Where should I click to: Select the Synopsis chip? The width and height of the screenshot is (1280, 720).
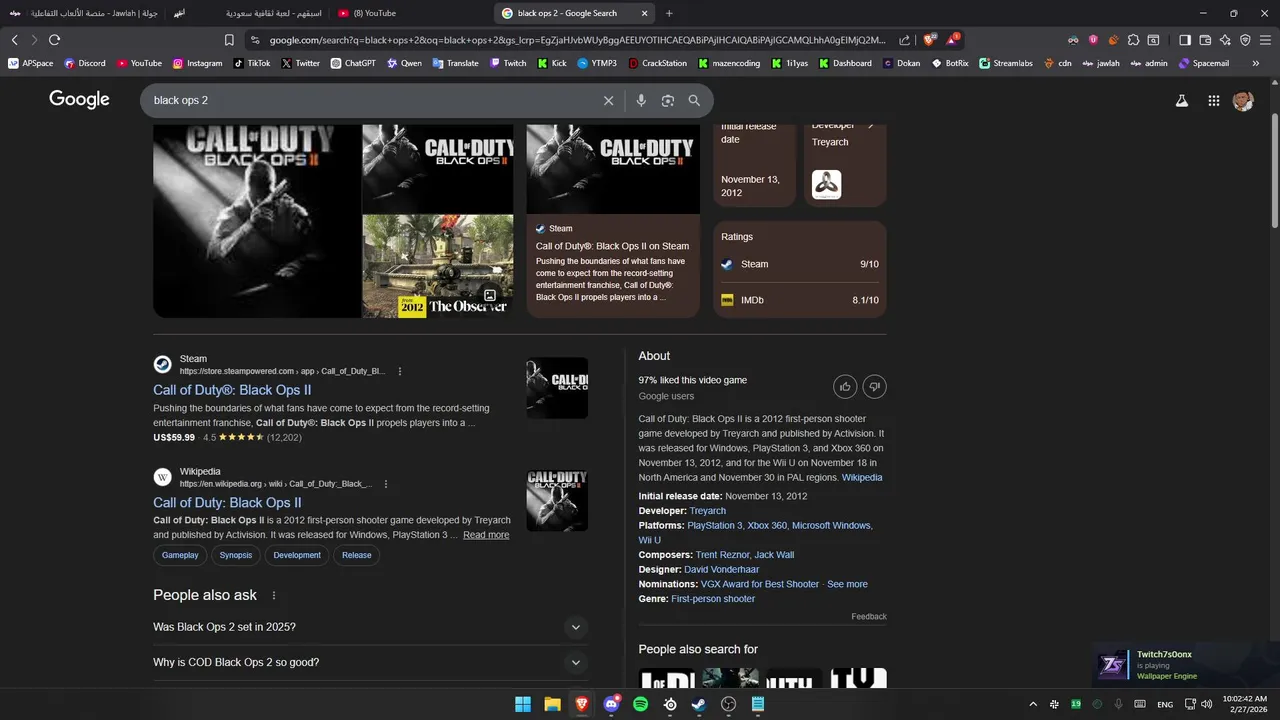point(236,555)
